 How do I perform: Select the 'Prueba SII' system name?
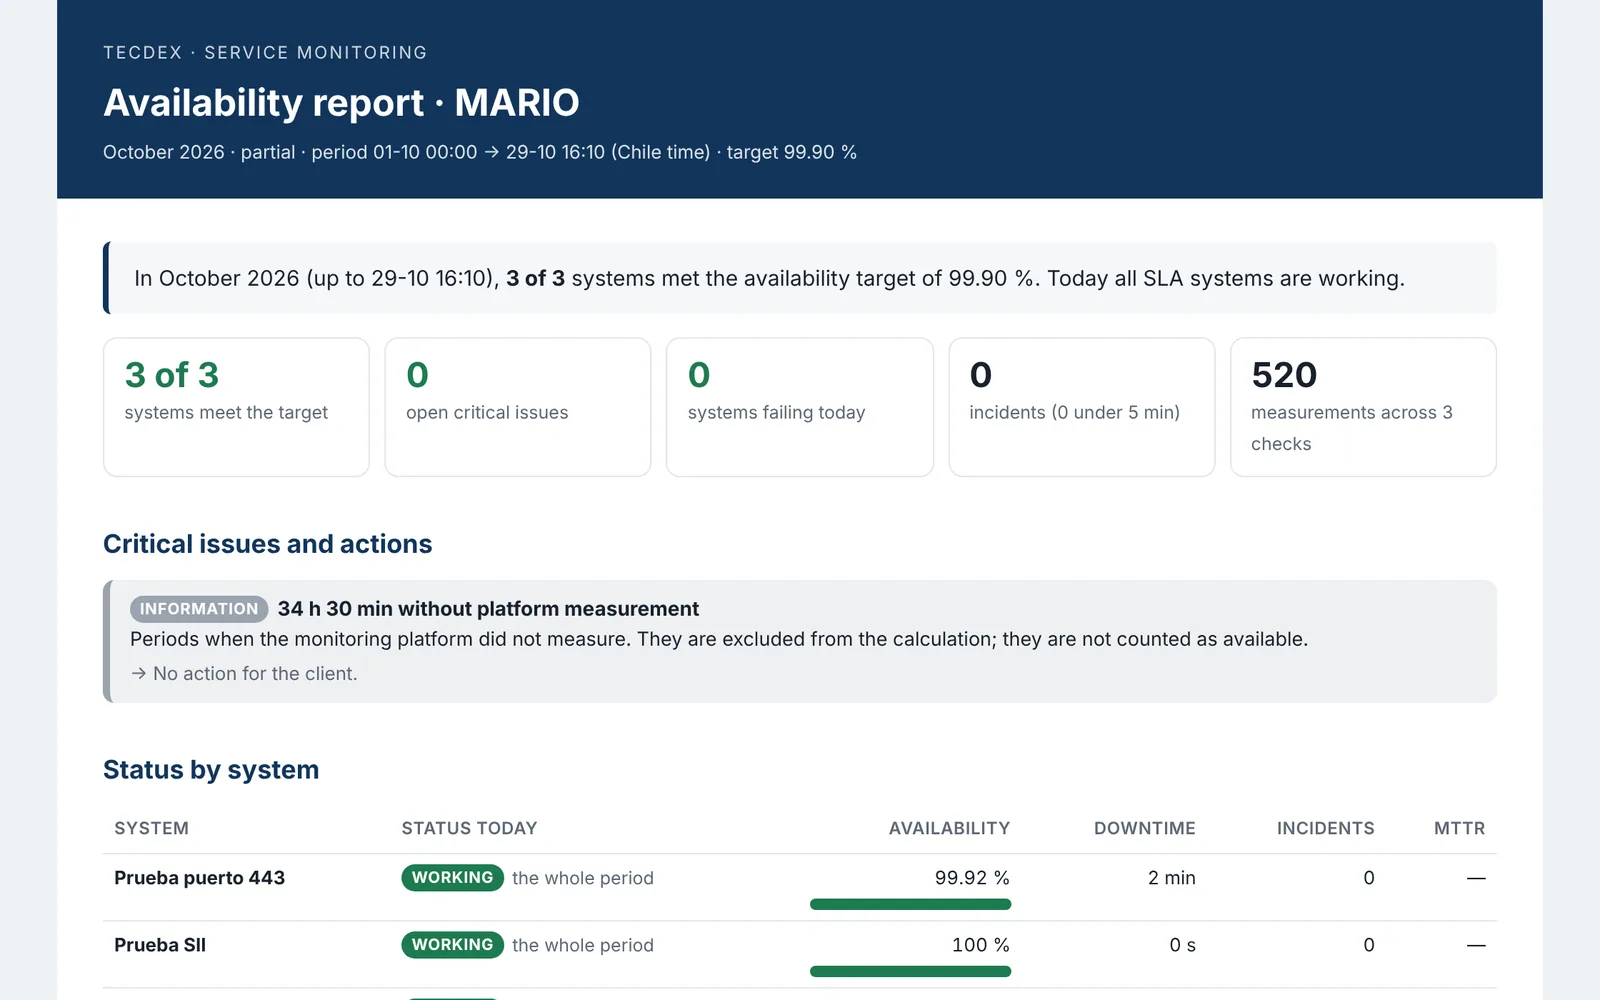tap(160, 945)
